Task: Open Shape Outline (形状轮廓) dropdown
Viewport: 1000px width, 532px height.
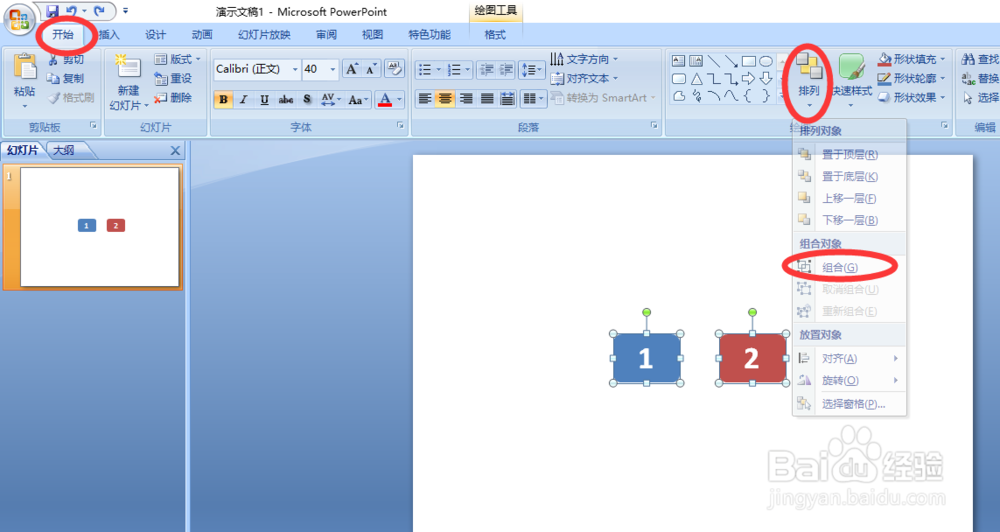Action: 911,78
